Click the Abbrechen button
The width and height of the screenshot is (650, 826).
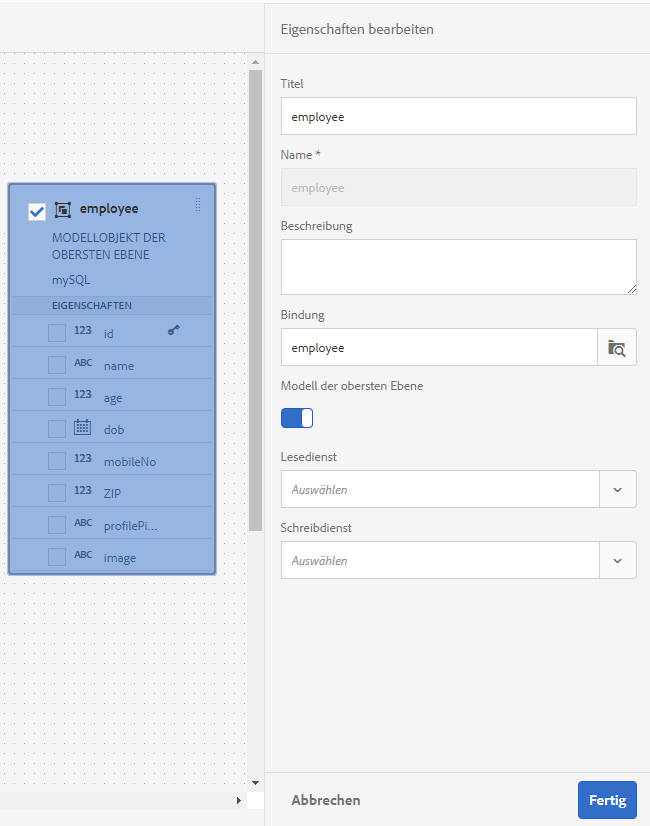326,800
